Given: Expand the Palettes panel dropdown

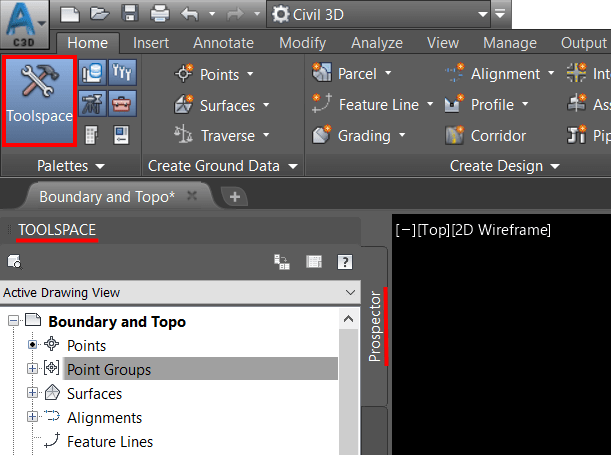Looking at the screenshot, I should click(x=71, y=166).
